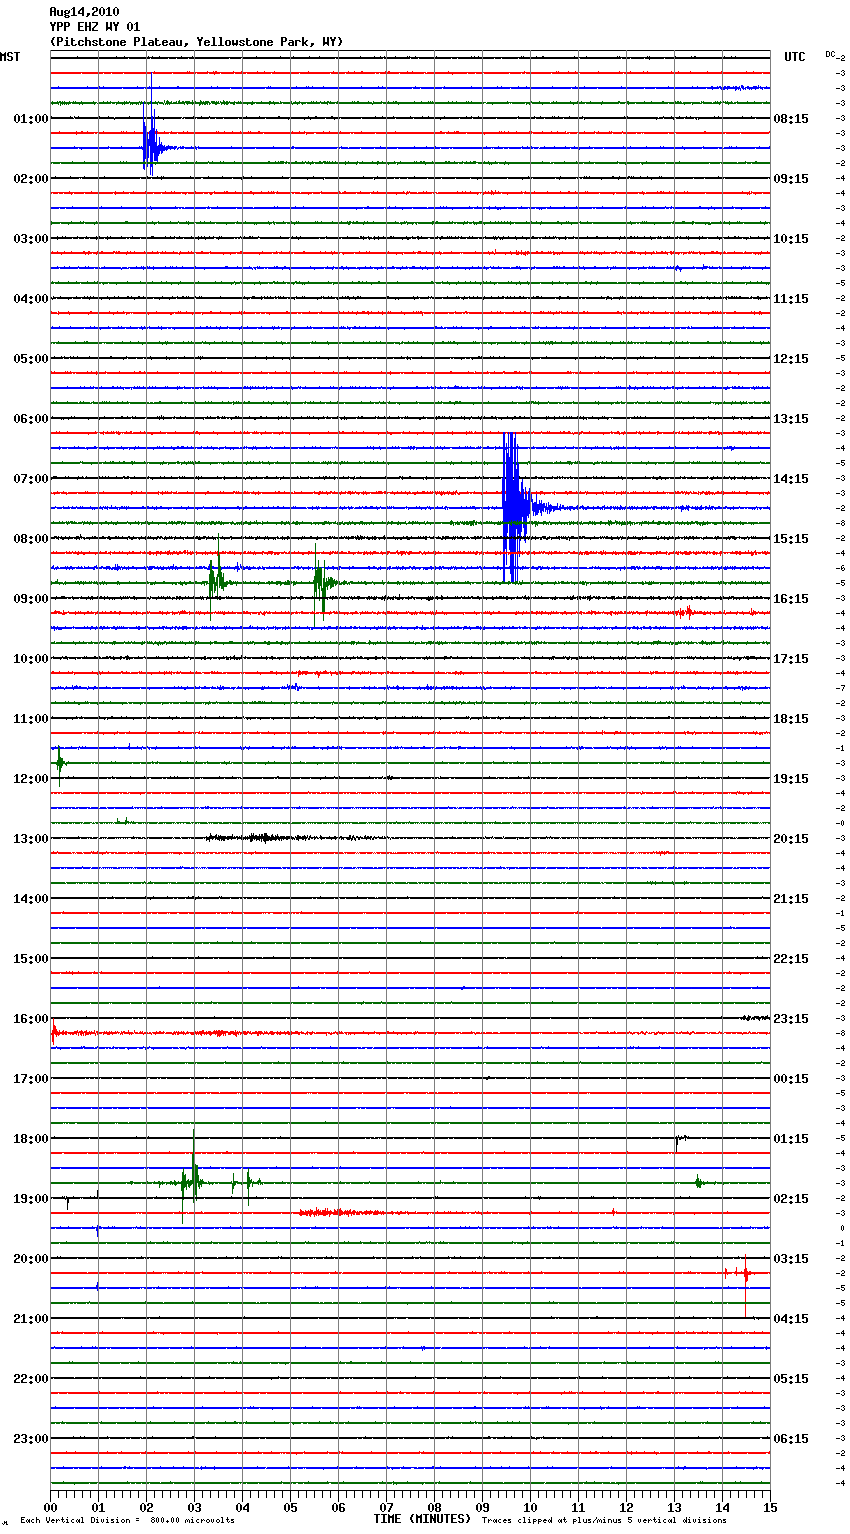850x1534 pixels.
Task: Click the 22:15 UTC time label
Action: coord(791,959)
